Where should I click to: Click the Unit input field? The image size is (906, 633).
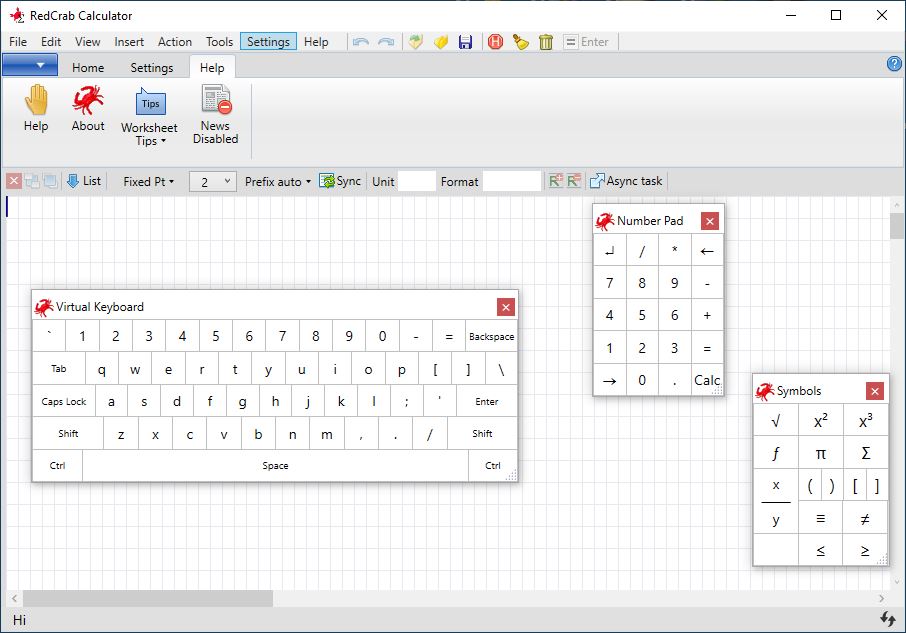tap(417, 181)
